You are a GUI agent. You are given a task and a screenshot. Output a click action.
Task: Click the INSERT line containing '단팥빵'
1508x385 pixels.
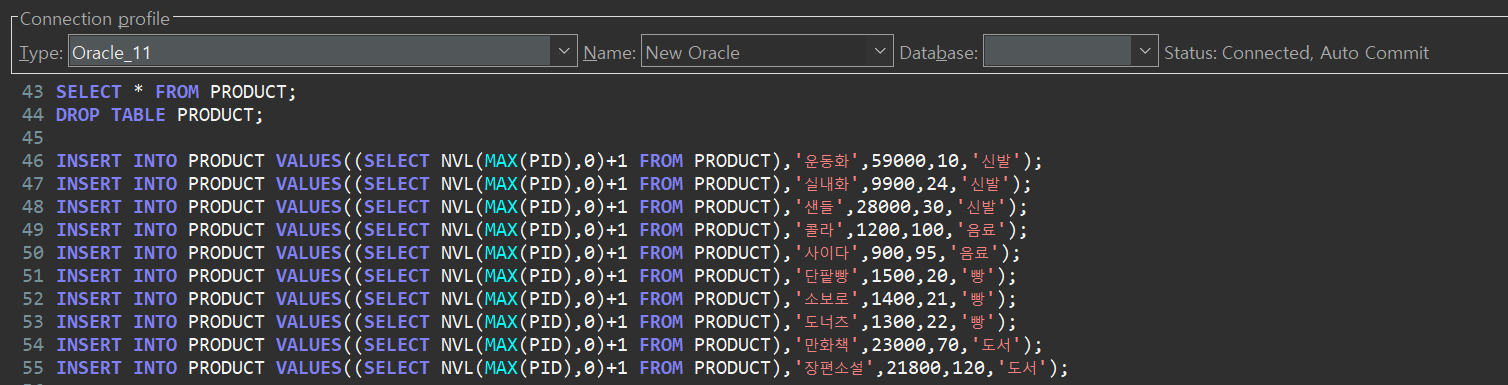[536, 276]
